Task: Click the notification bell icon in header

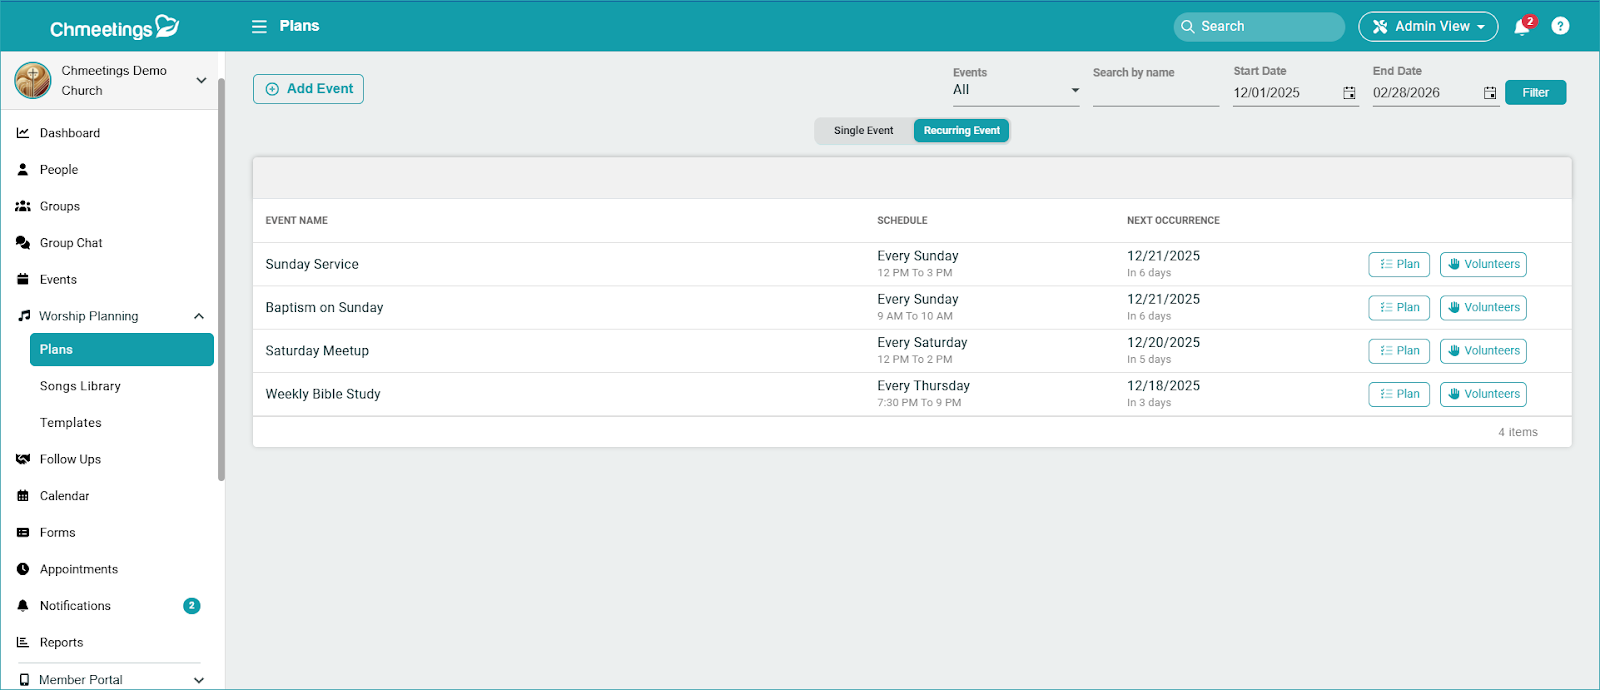Action: (x=1522, y=27)
